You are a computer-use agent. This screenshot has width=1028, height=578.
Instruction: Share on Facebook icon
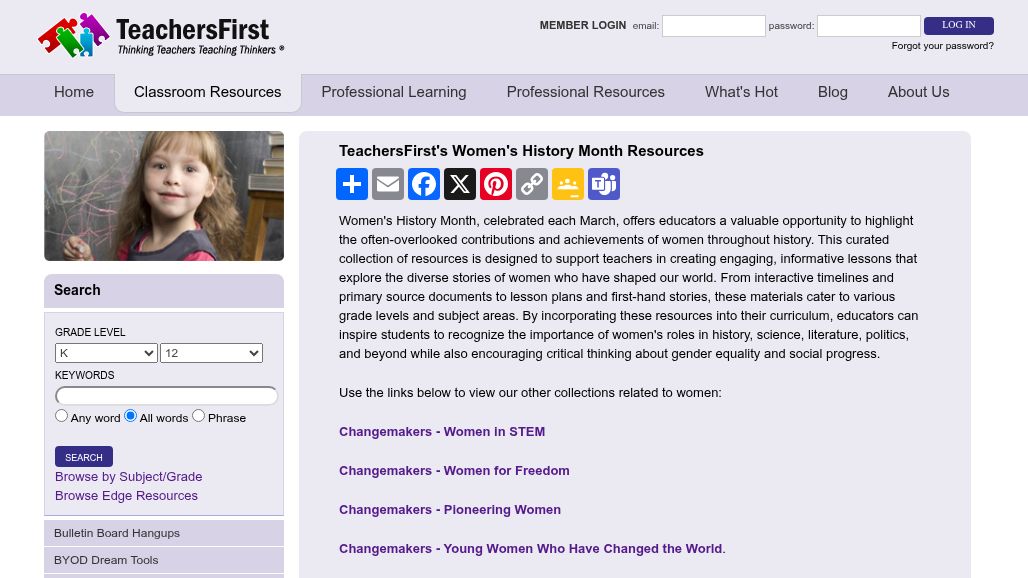(424, 184)
